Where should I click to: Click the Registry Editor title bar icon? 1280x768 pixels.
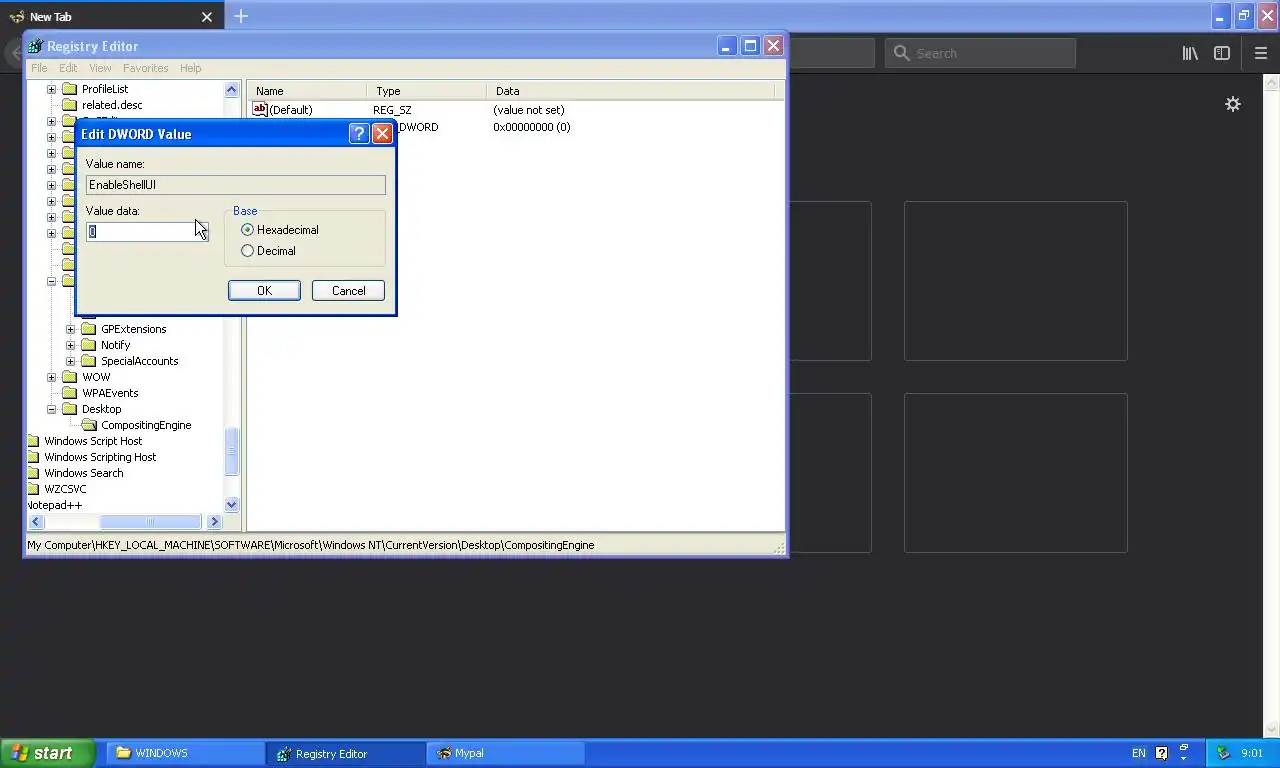tap(36, 46)
